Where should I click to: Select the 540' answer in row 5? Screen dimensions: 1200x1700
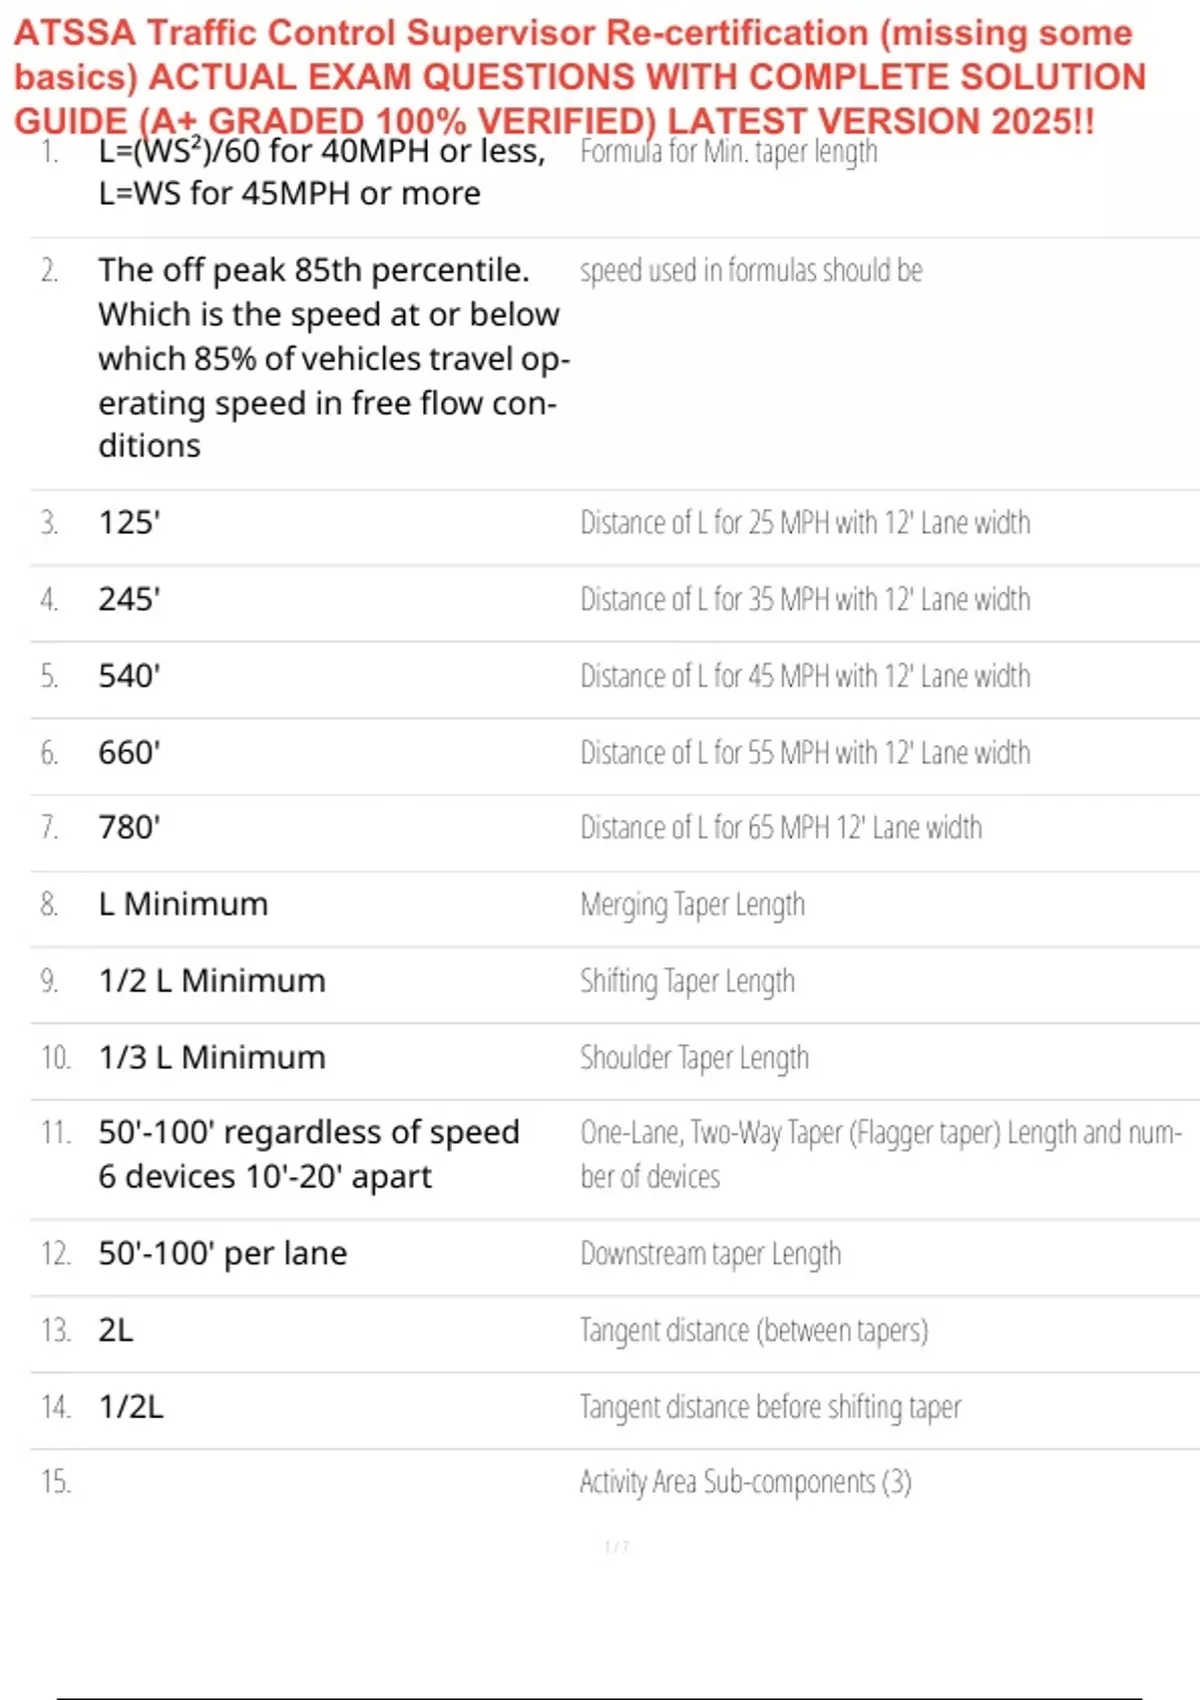click(129, 676)
